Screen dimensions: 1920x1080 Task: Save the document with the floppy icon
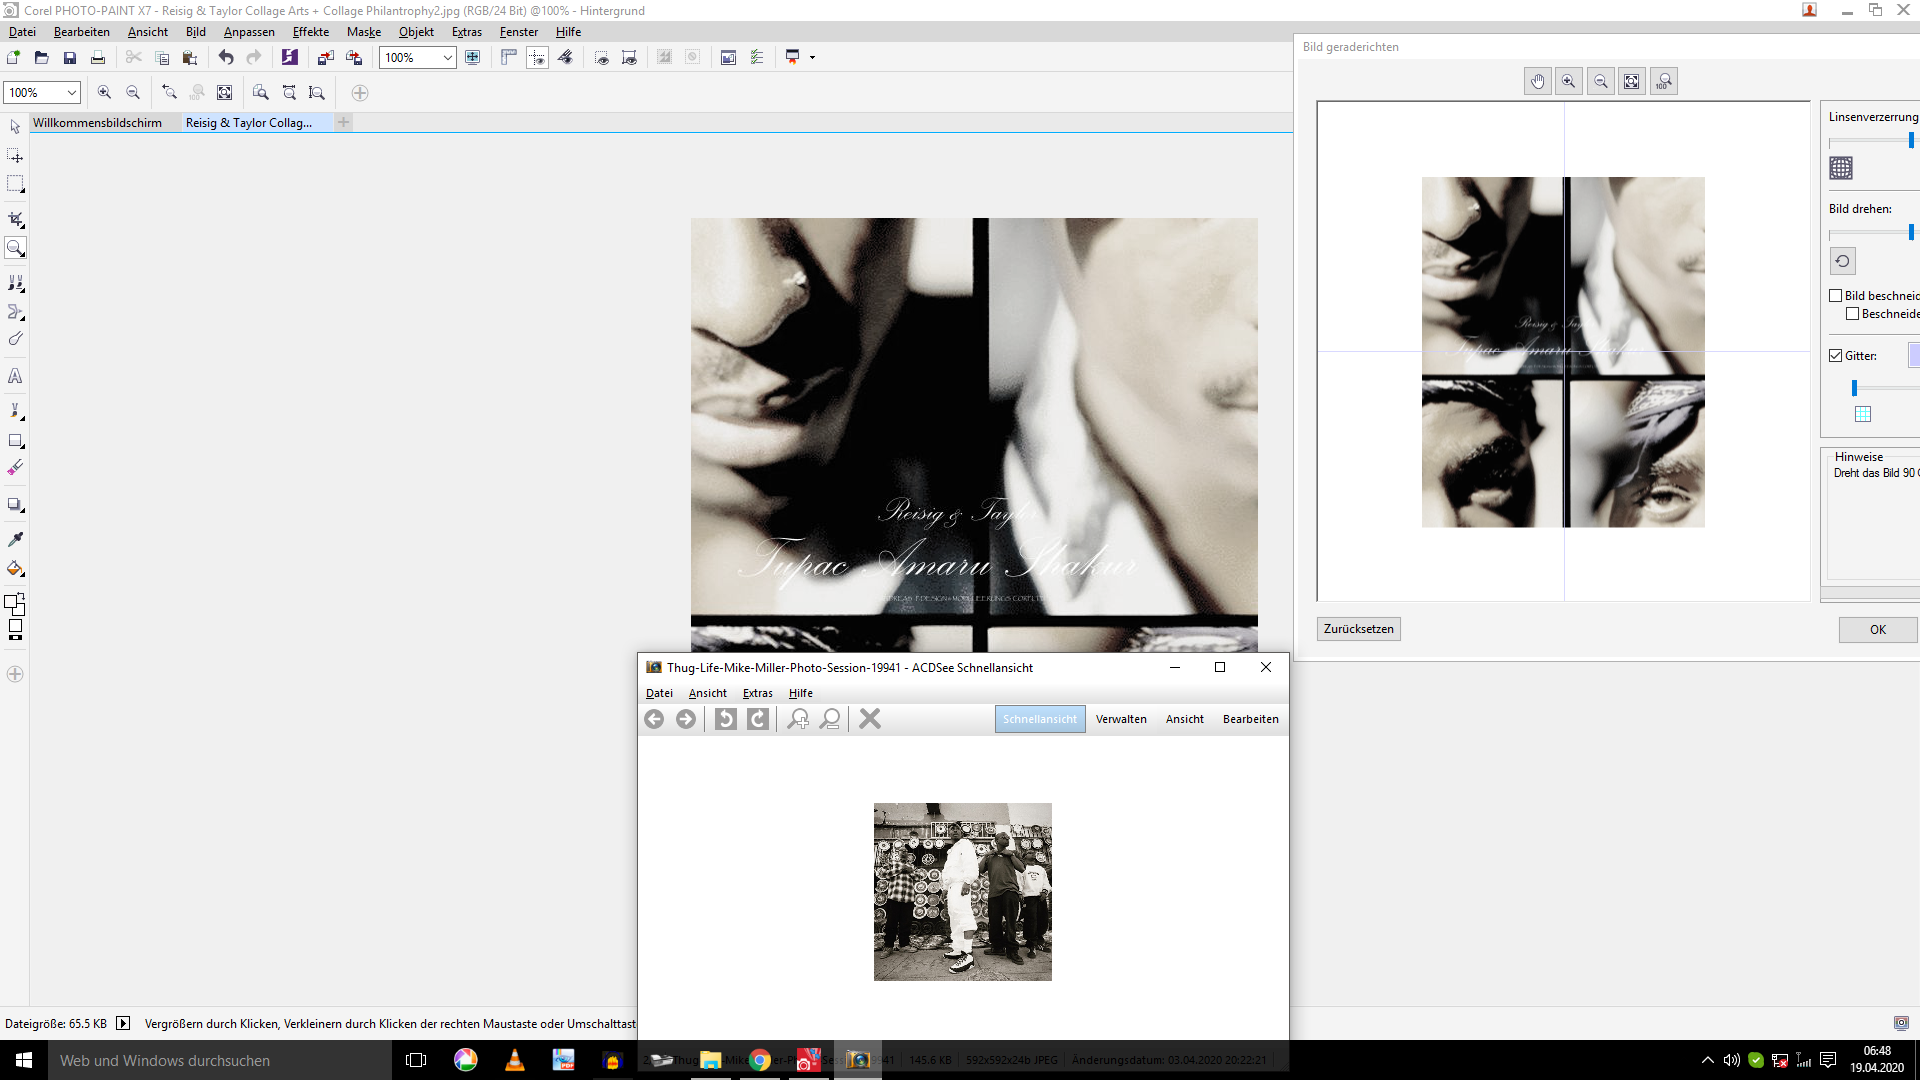click(69, 58)
